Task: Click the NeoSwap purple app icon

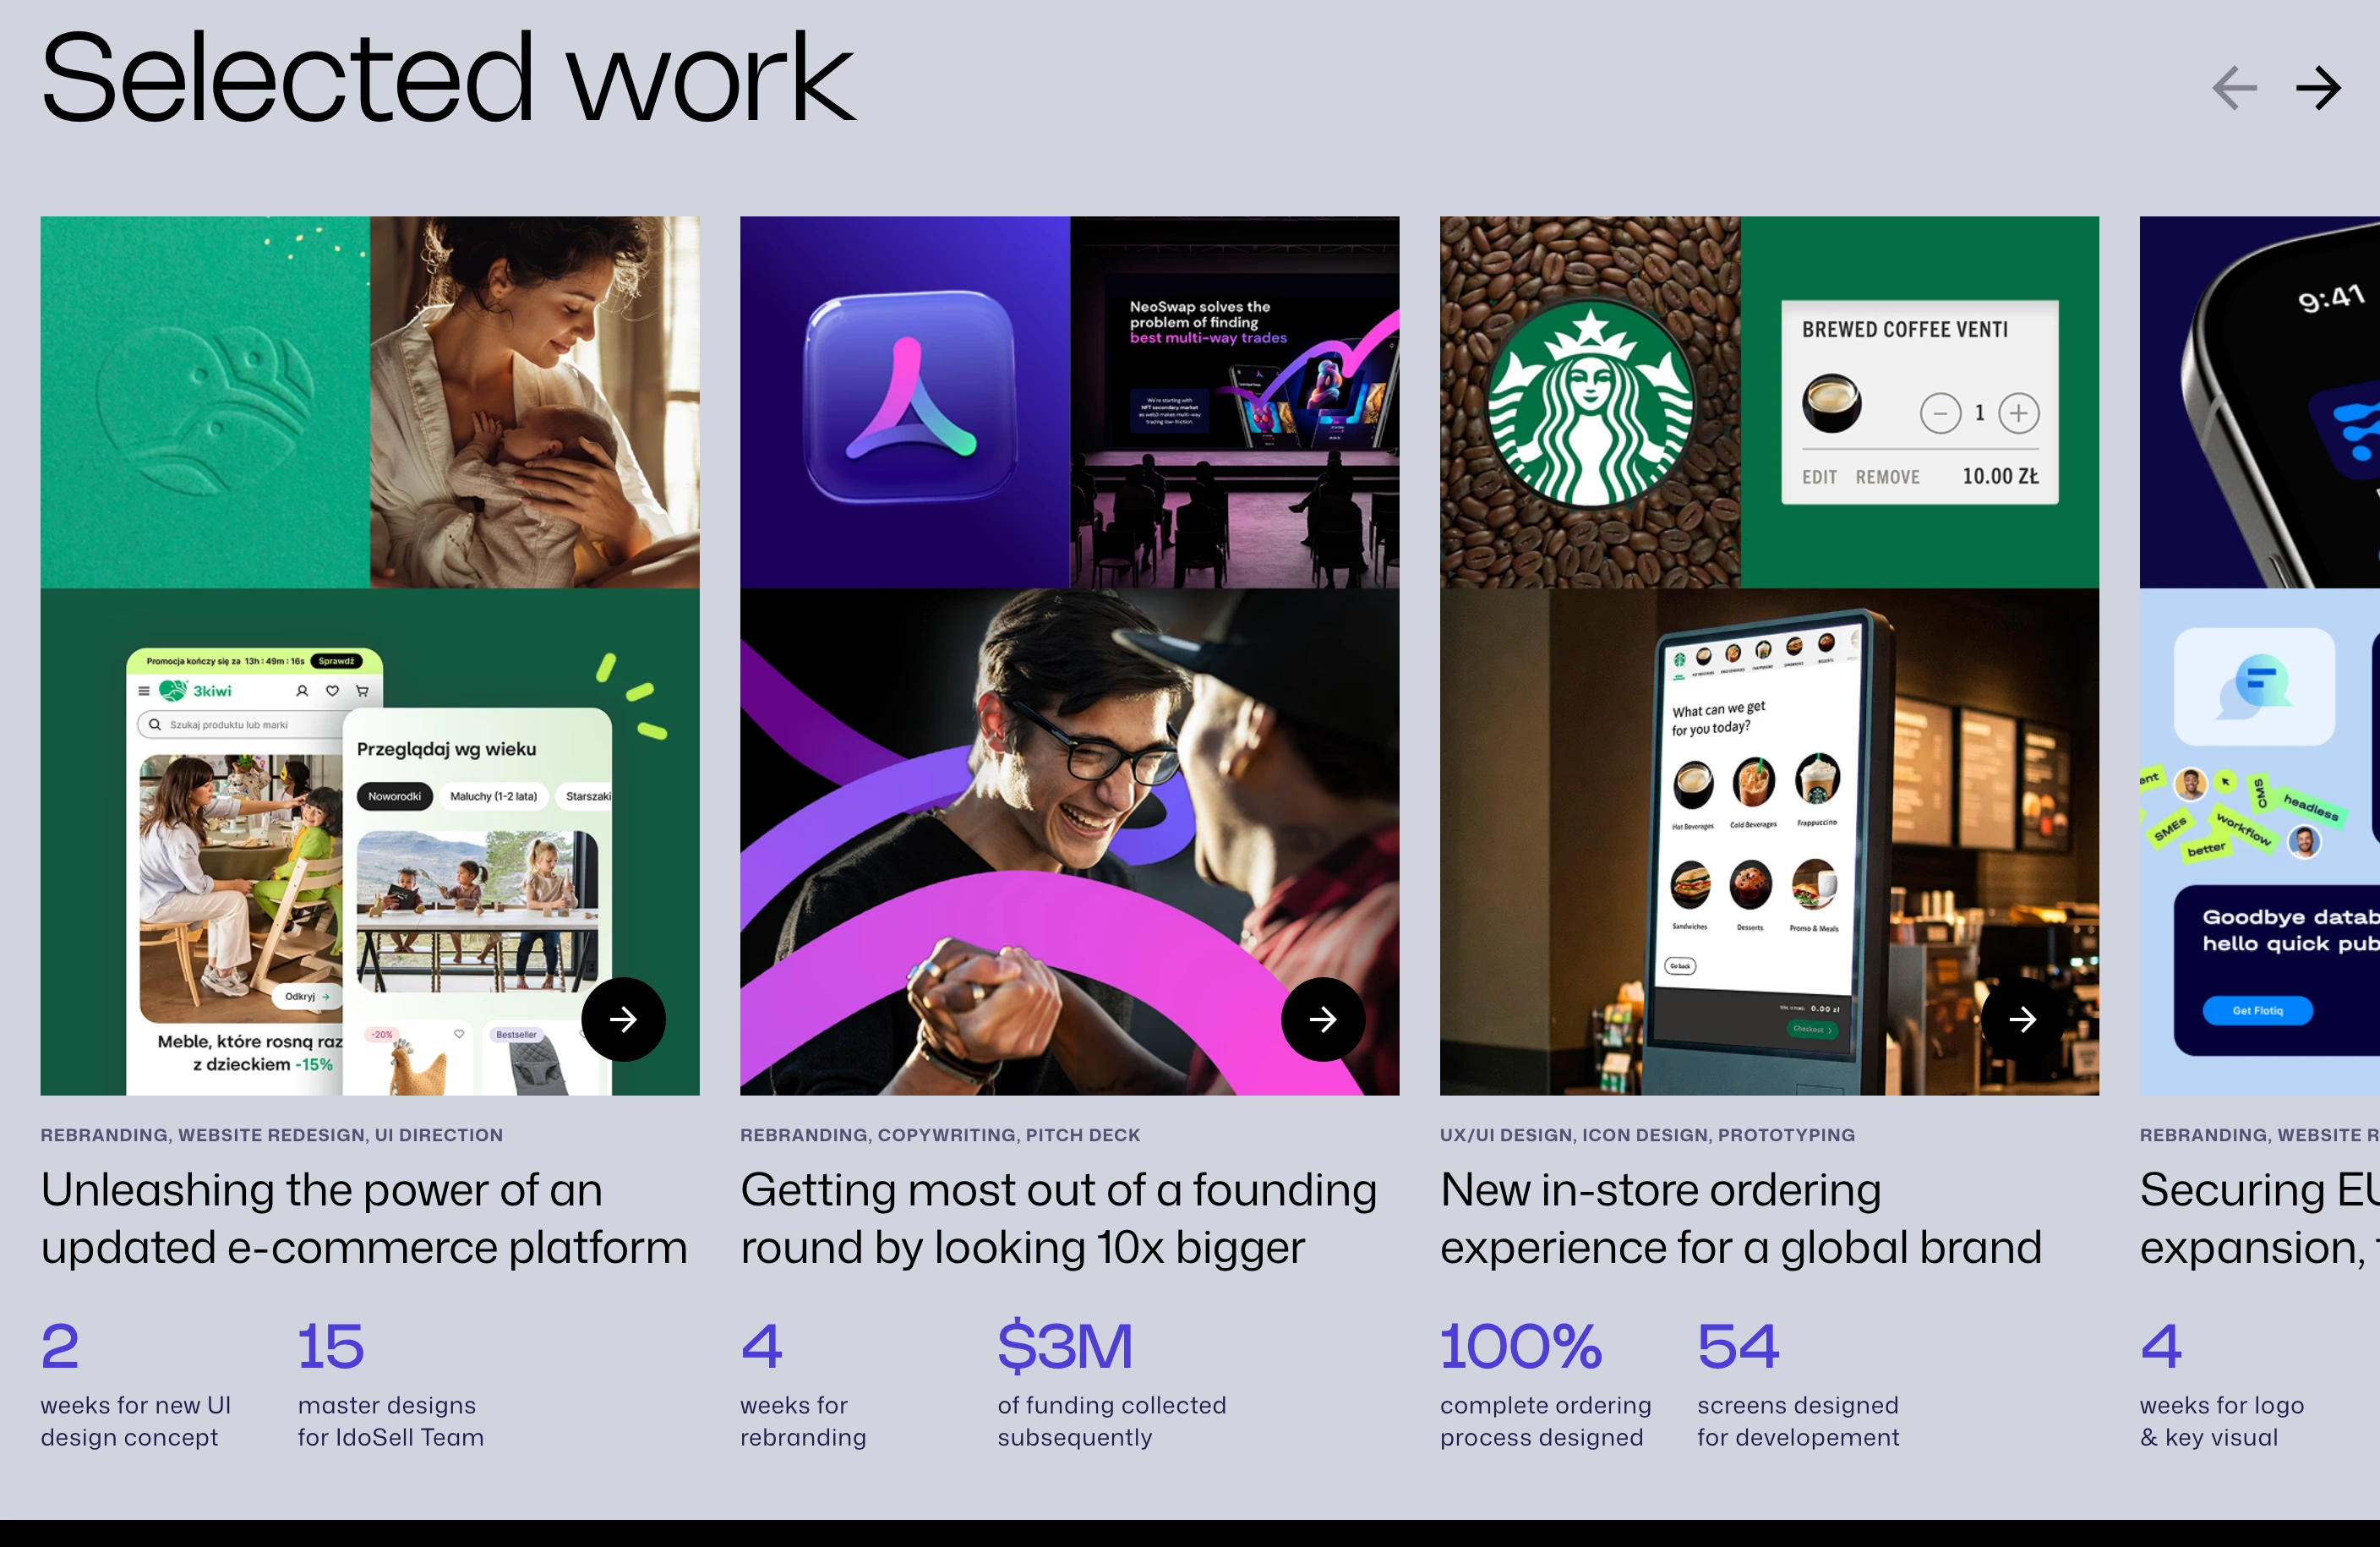Action: pos(909,397)
